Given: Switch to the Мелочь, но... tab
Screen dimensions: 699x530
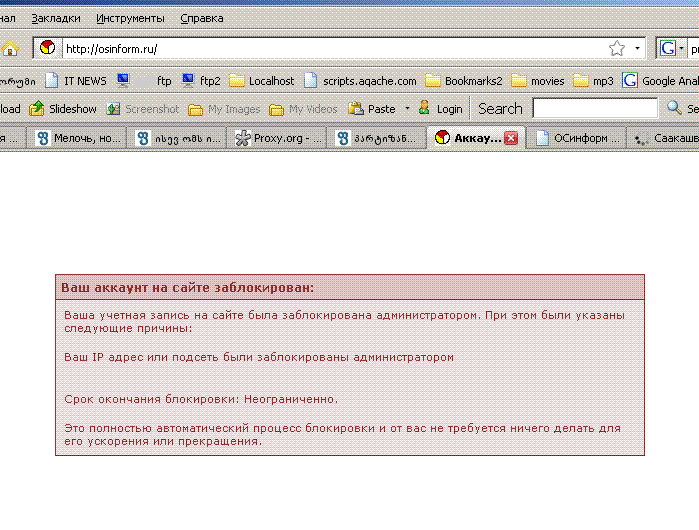Looking at the screenshot, I should point(78,138).
